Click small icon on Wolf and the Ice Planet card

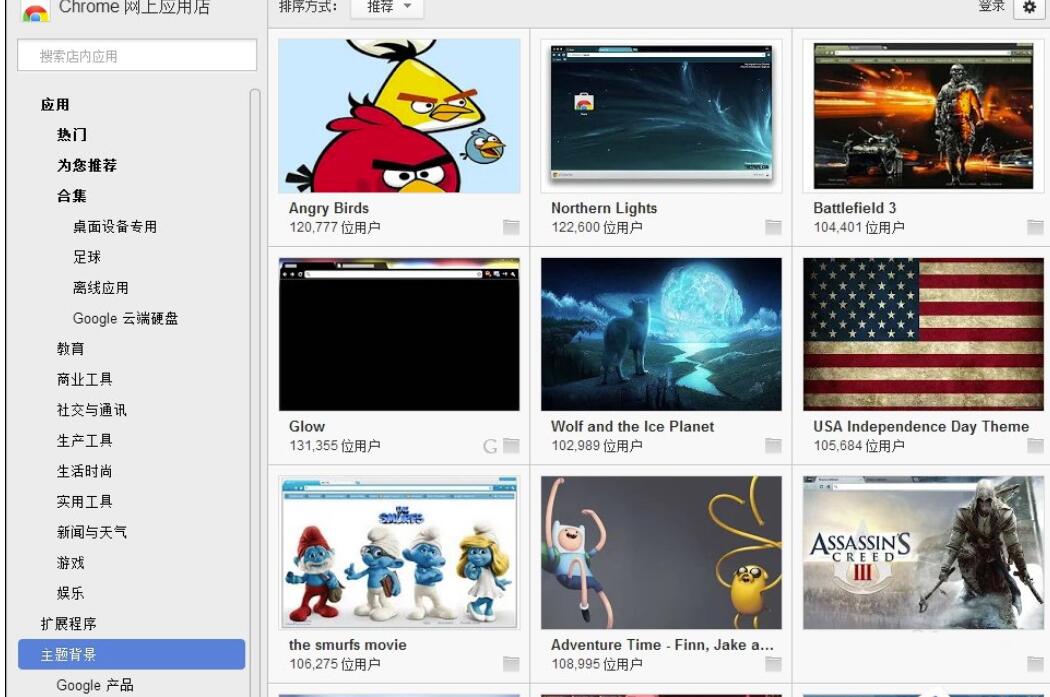[773, 446]
